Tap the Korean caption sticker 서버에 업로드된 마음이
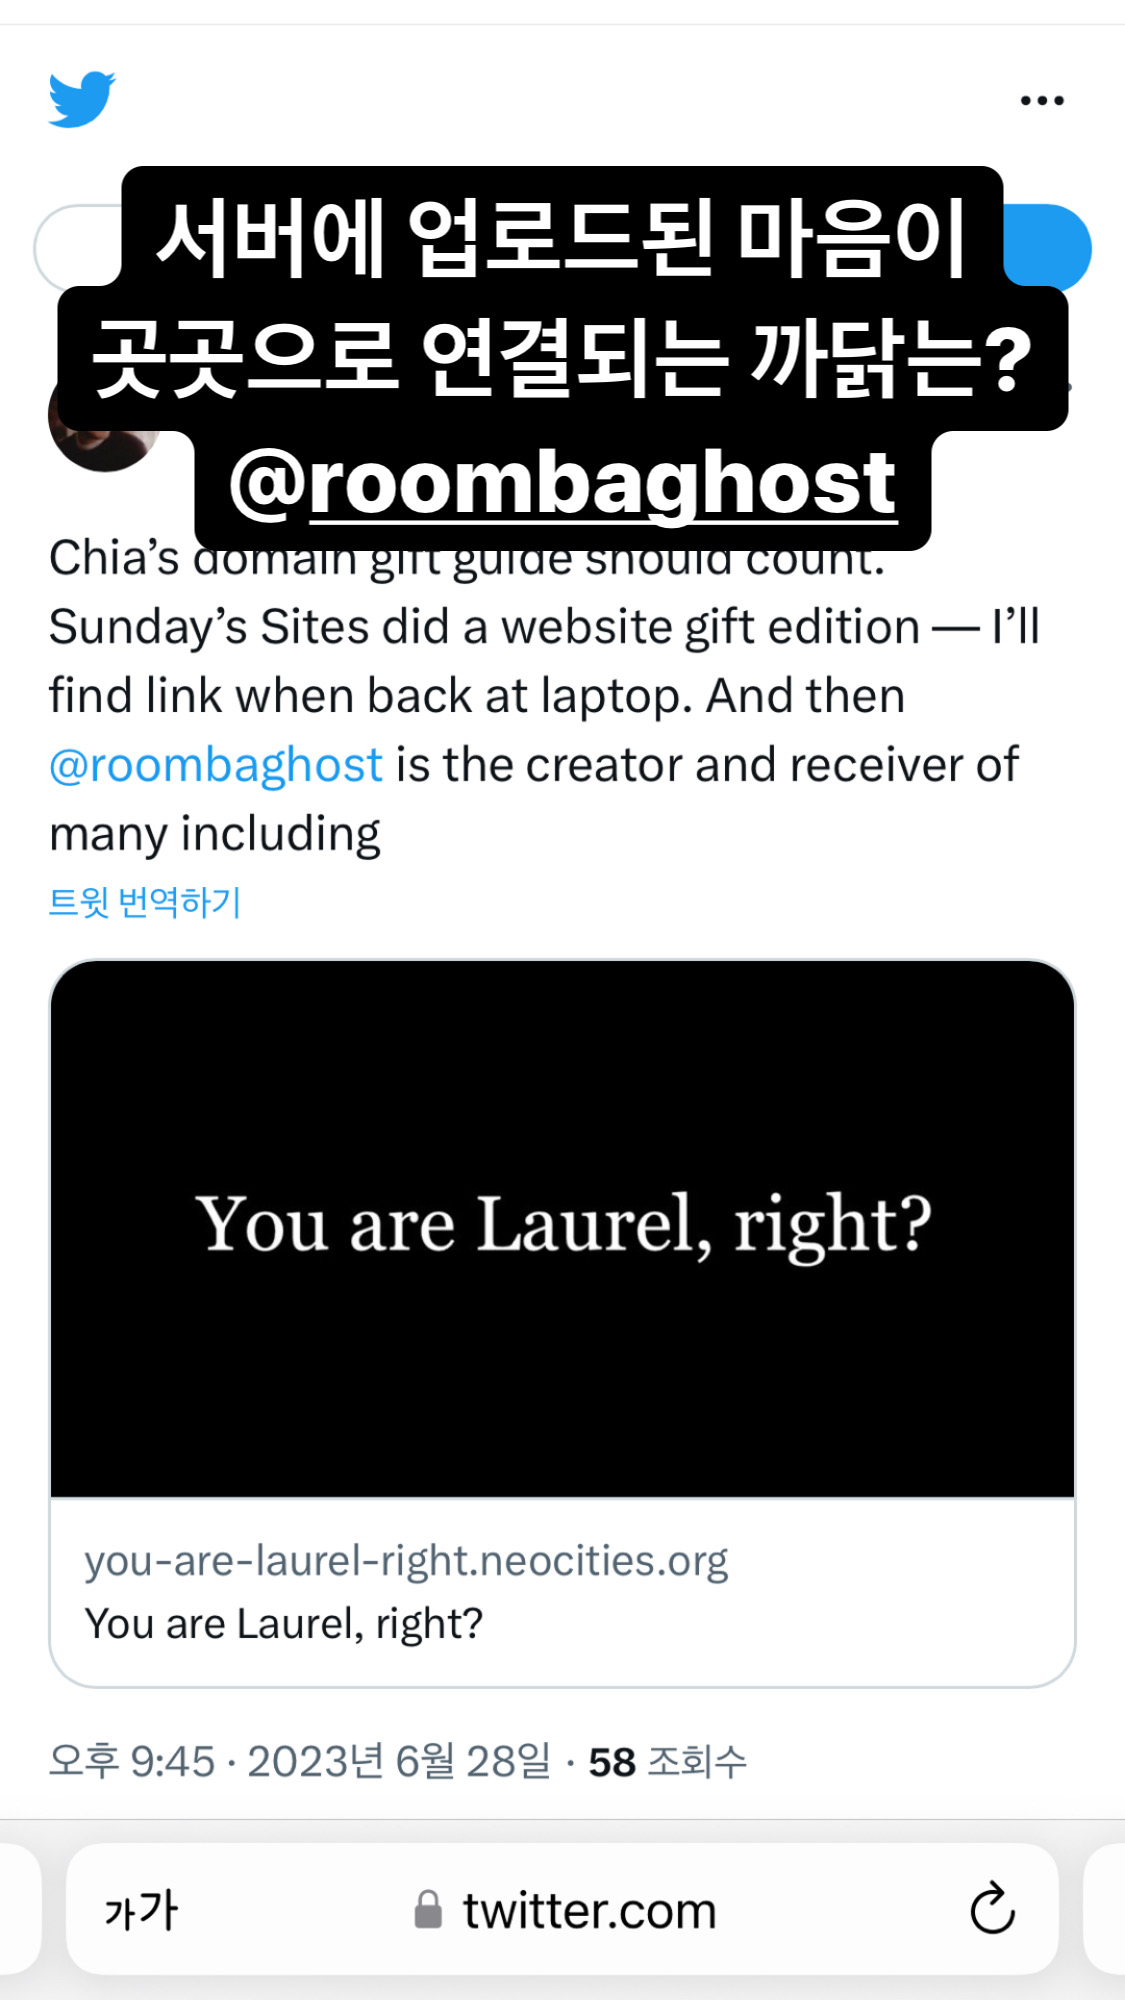The width and height of the screenshot is (1125, 2000). tap(562, 238)
